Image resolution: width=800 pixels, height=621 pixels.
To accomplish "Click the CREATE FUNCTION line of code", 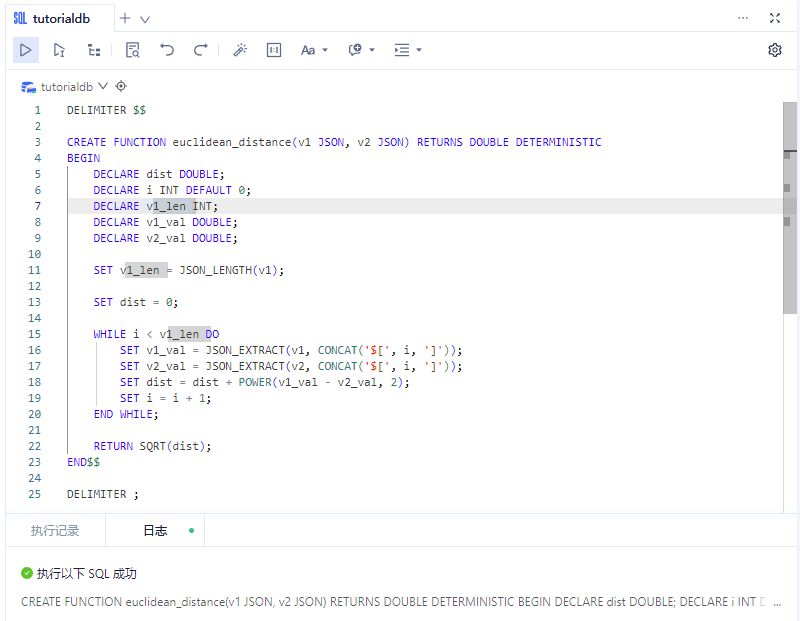I will [x=334, y=142].
